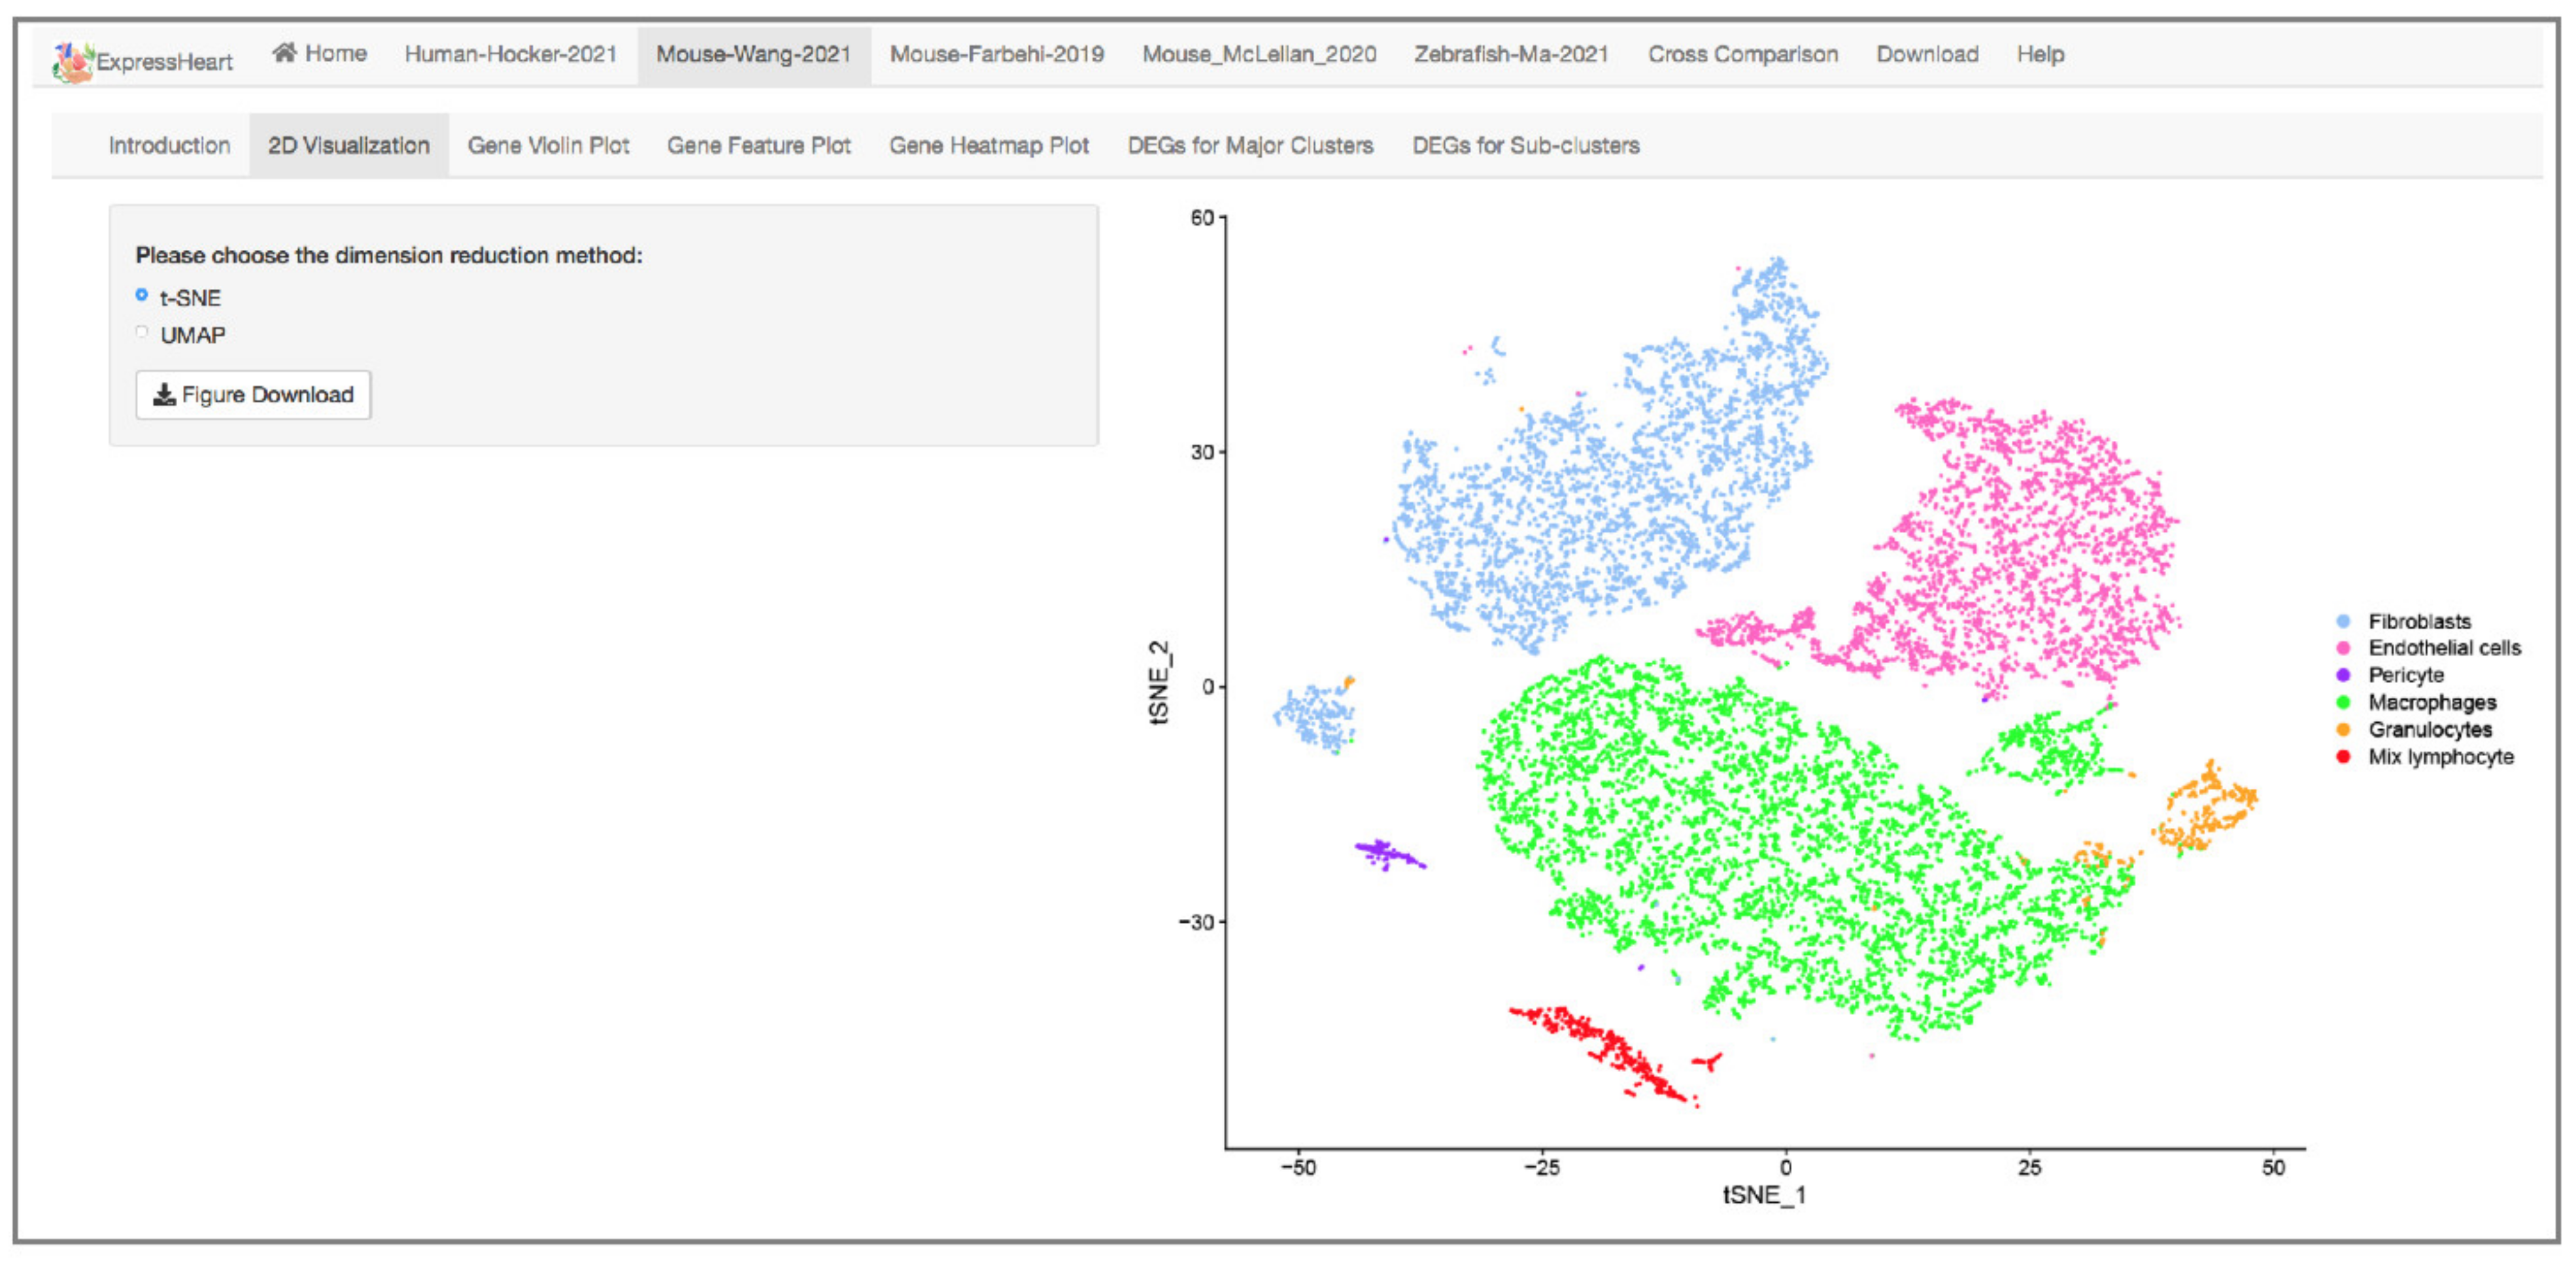Switch to the Introduction sub-tab
Screen dimensions: 2576x1261
point(169,146)
